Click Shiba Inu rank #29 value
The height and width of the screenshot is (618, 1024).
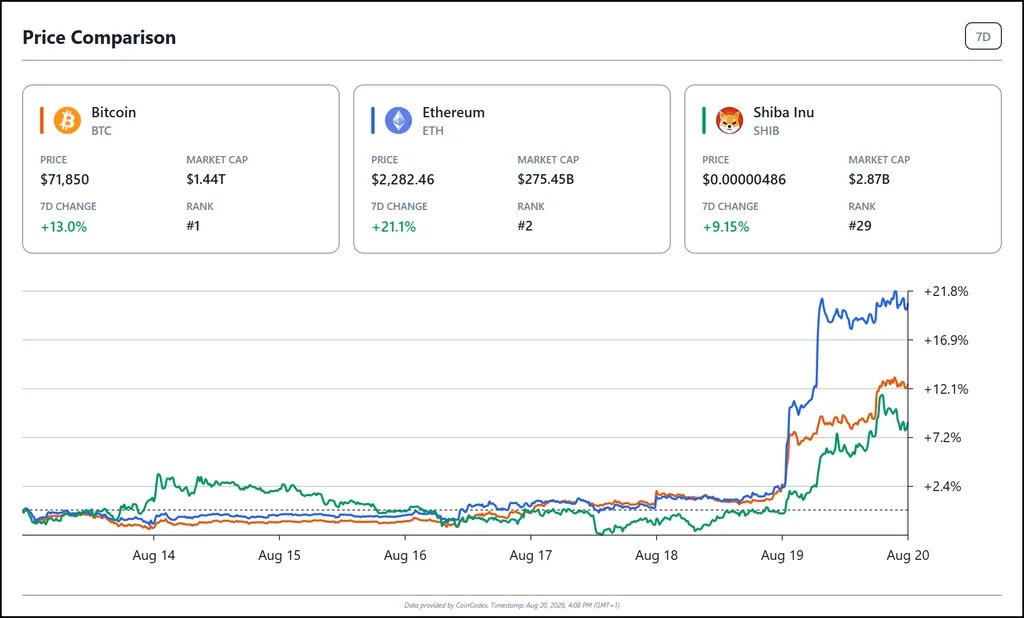pyautogui.click(x=859, y=226)
